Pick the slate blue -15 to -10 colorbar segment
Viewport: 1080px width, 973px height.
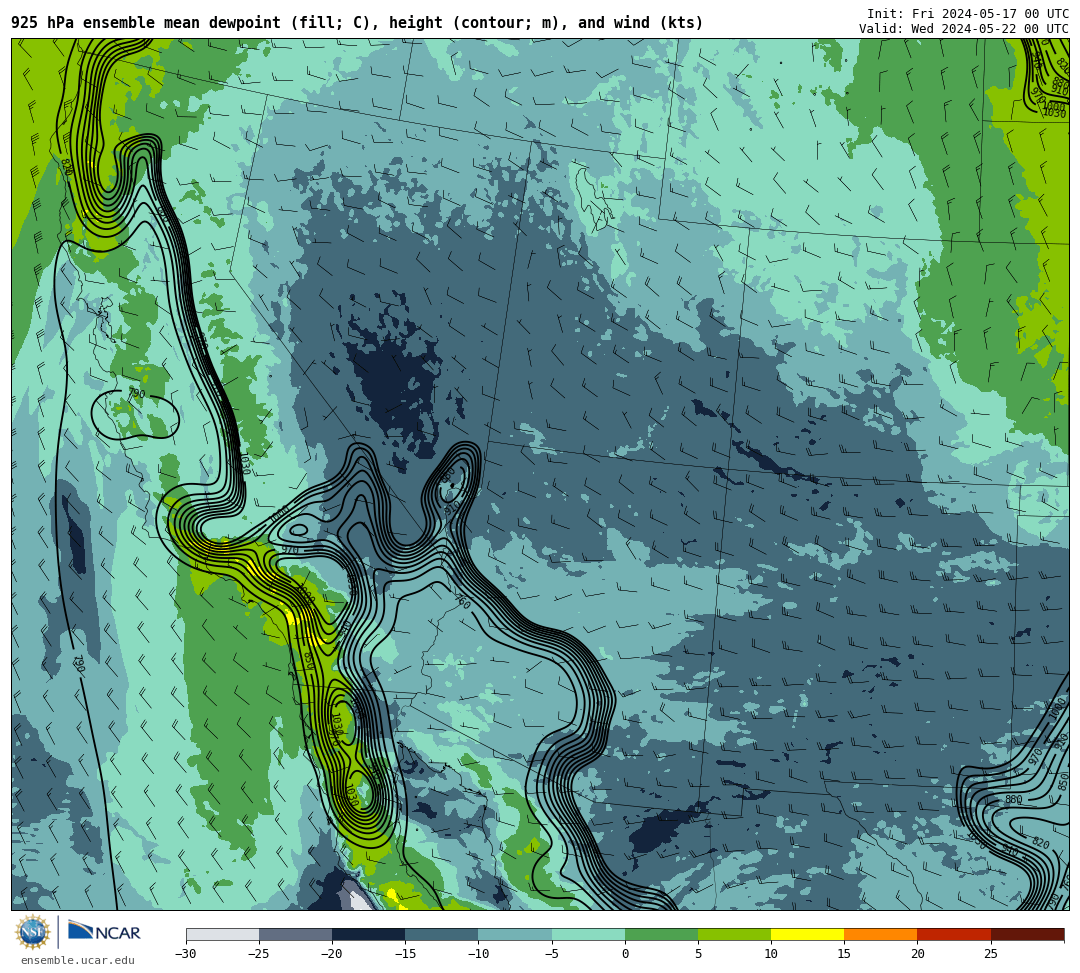(x=442, y=934)
